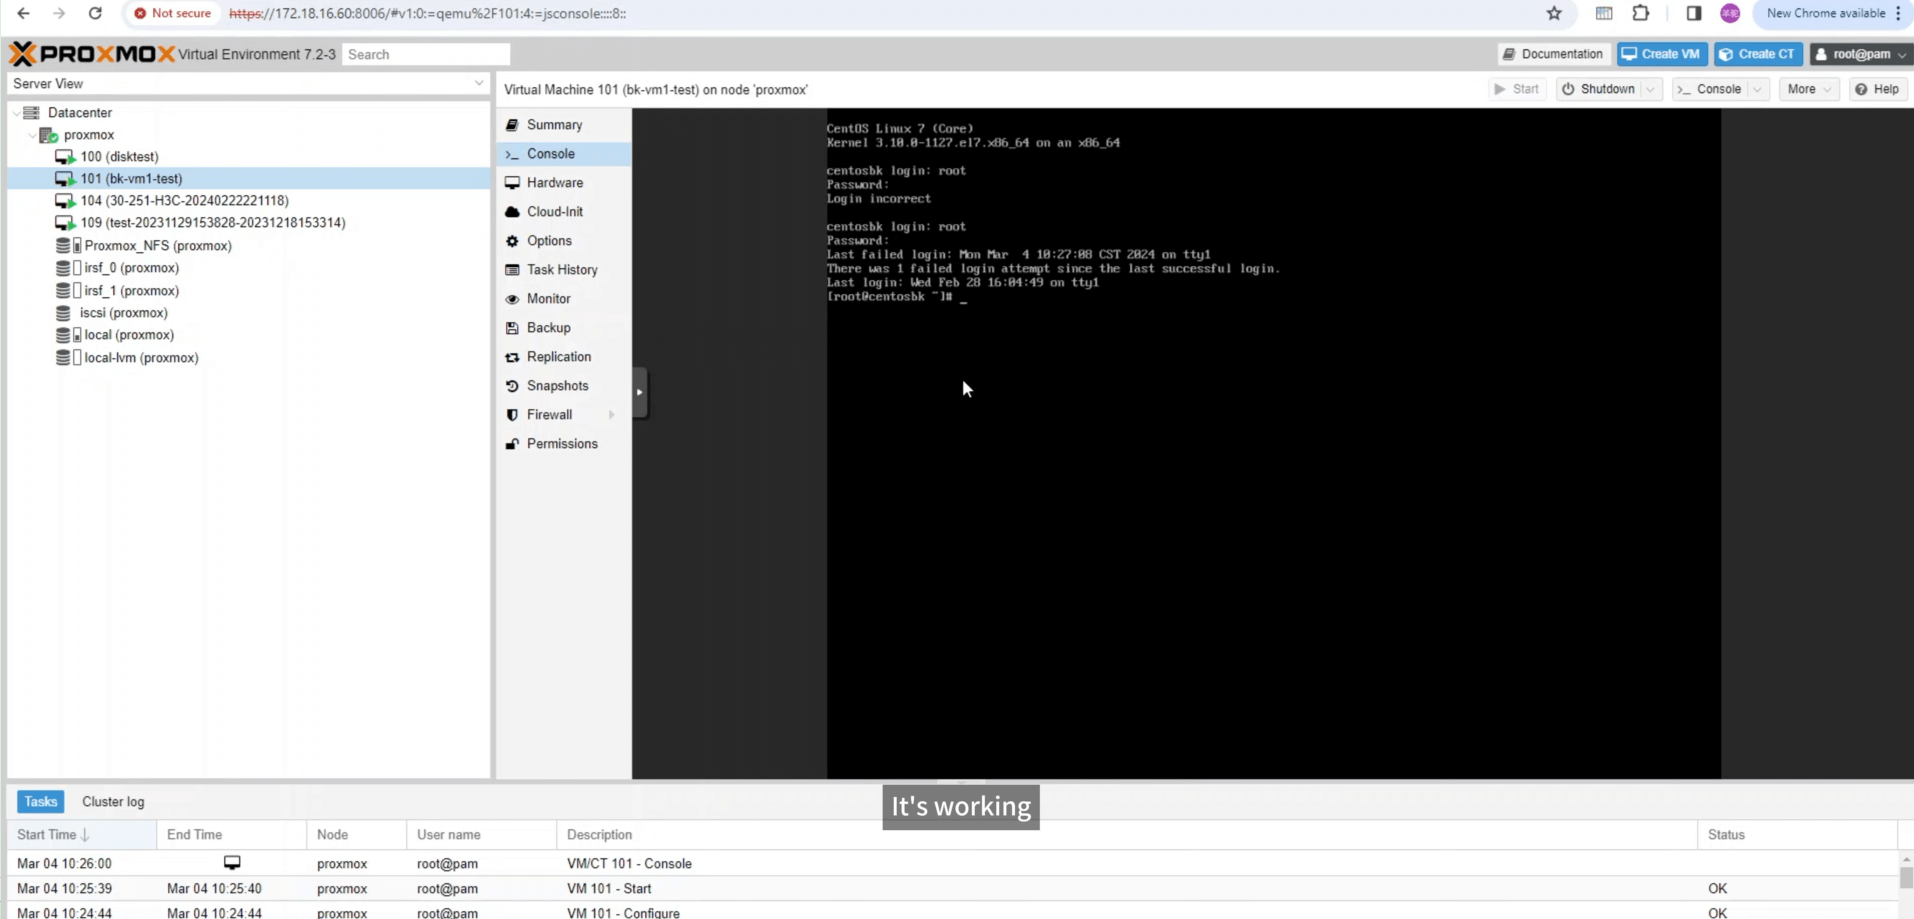Open the Replication page

pos(563,357)
